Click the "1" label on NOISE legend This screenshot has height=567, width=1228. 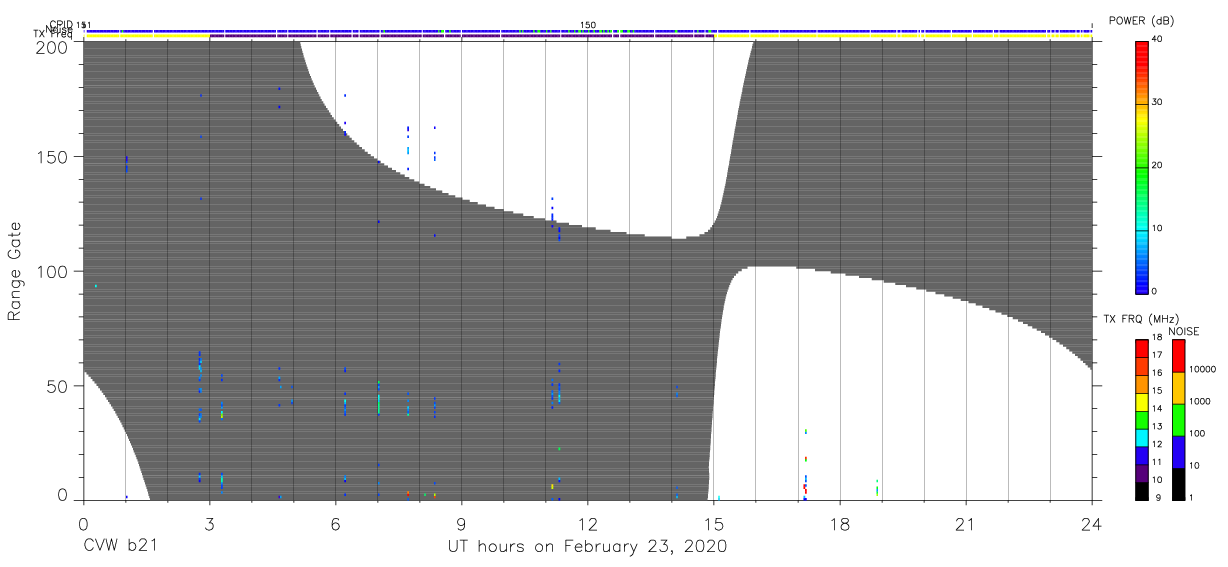coord(1191,497)
